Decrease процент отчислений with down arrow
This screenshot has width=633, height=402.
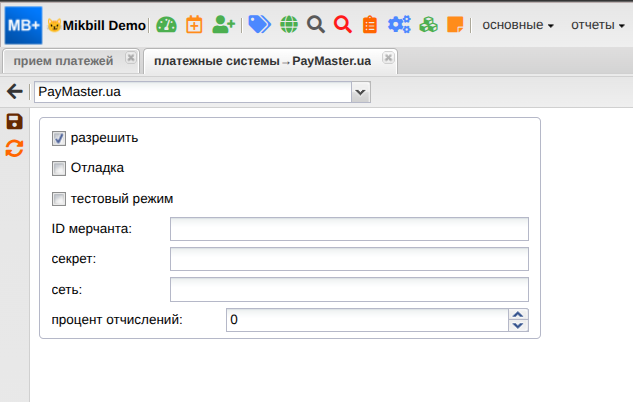pyautogui.click(x=518, y=326)
